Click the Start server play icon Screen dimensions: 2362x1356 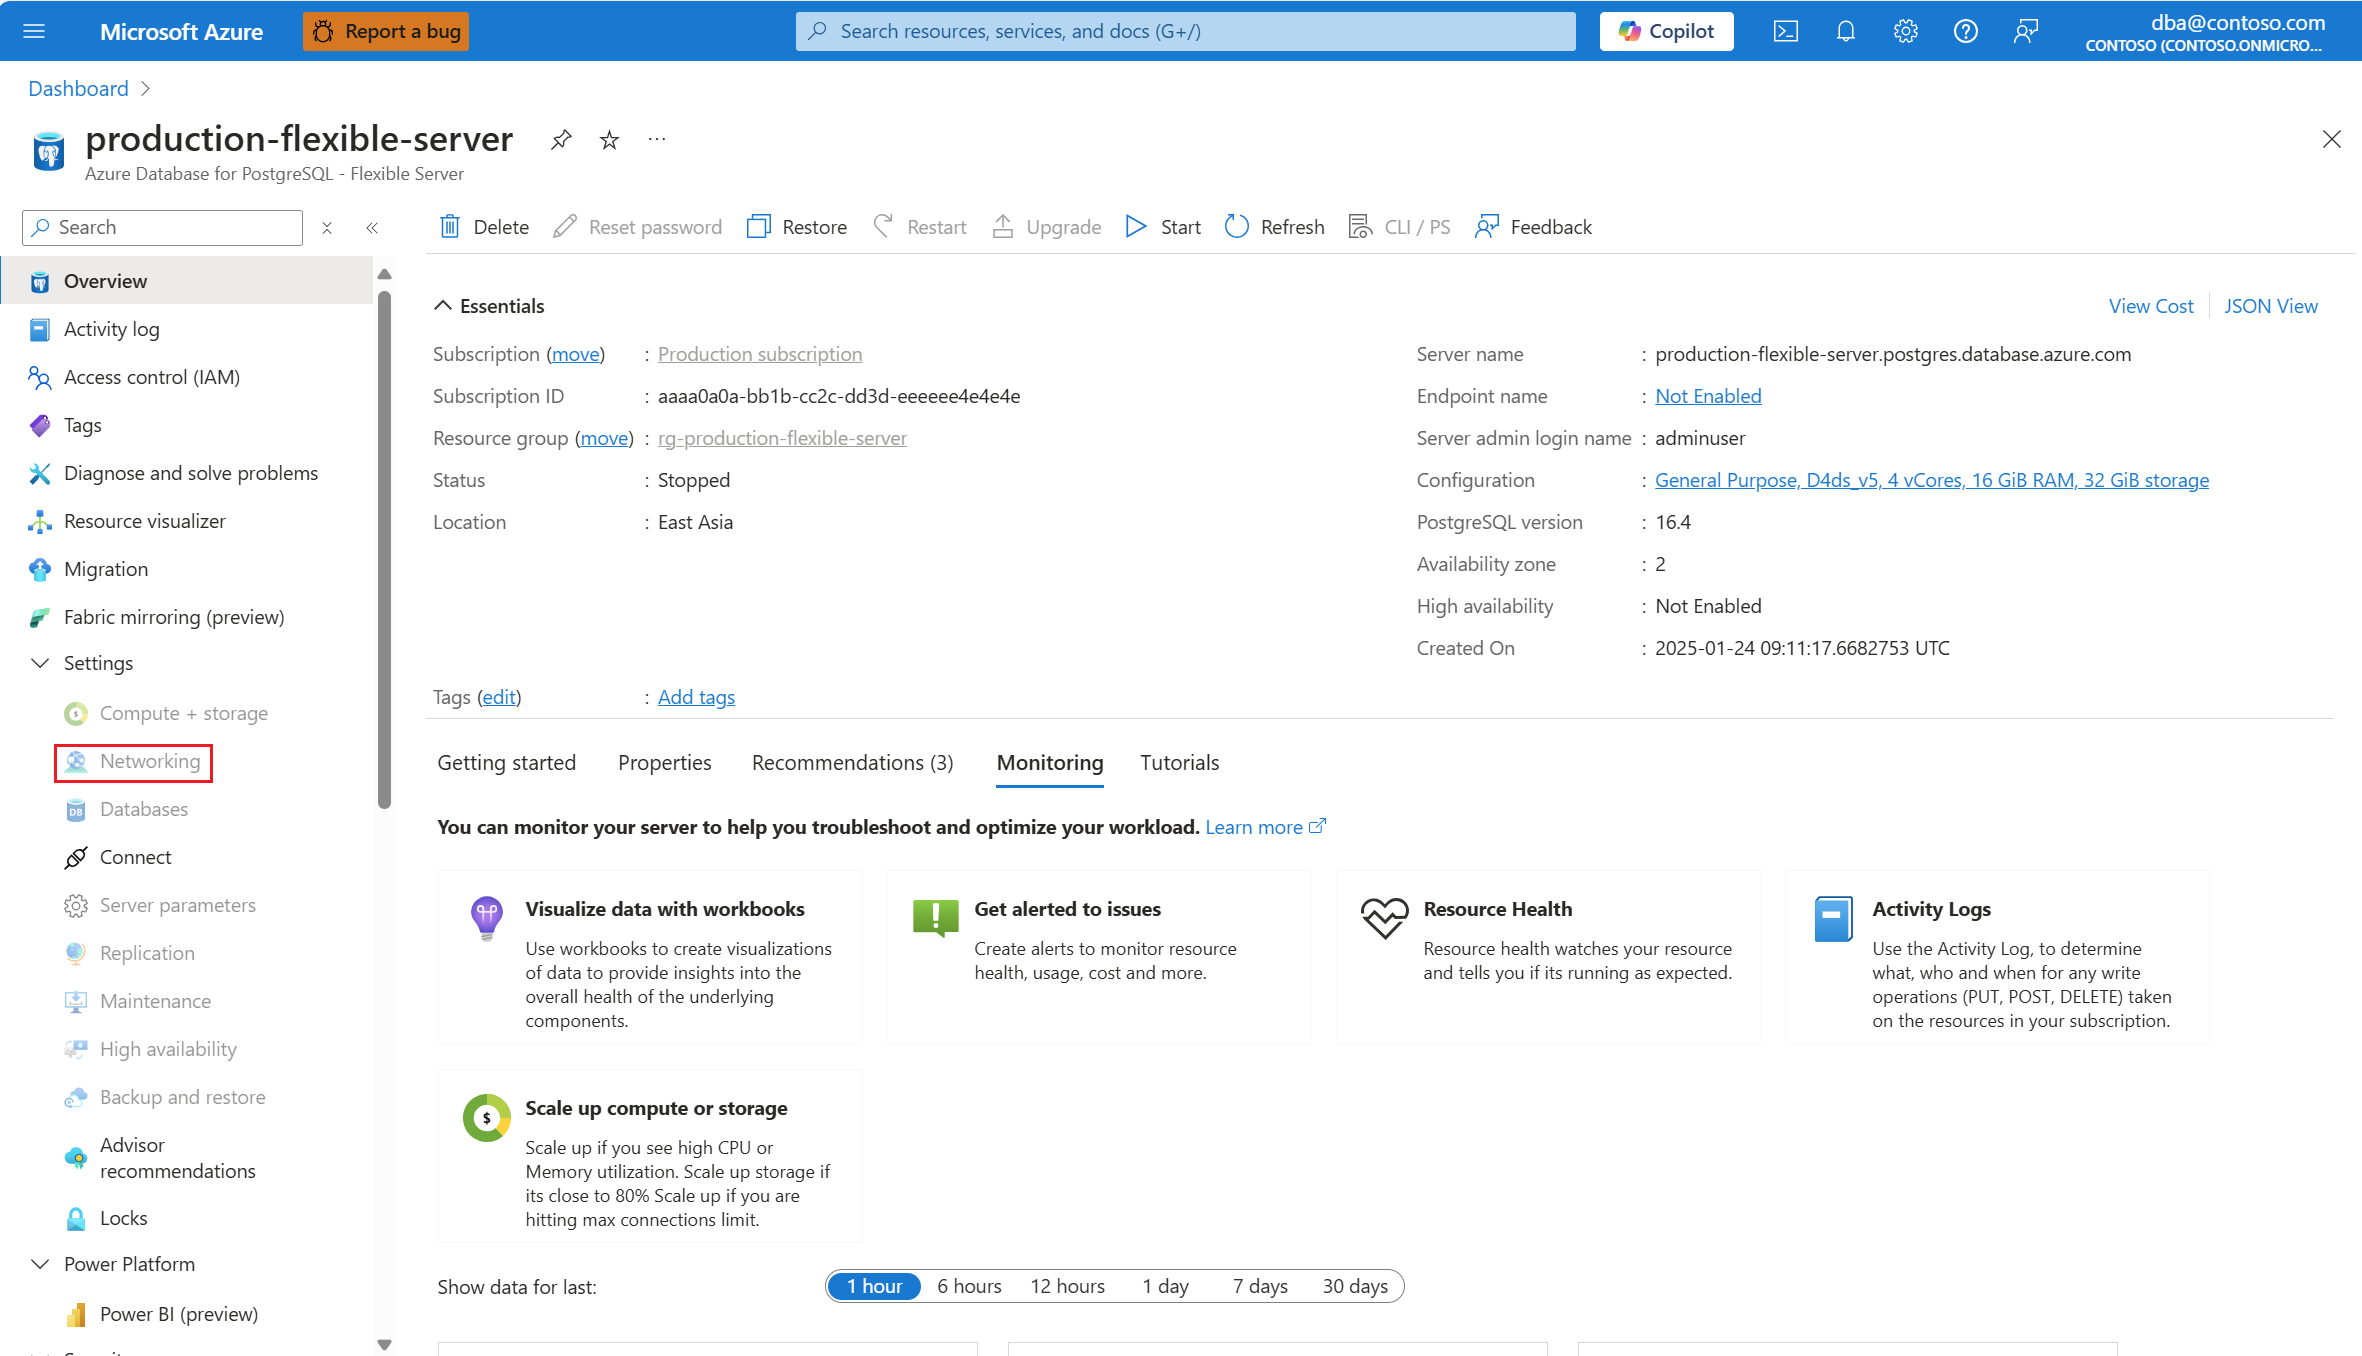tap(1135, 227)
